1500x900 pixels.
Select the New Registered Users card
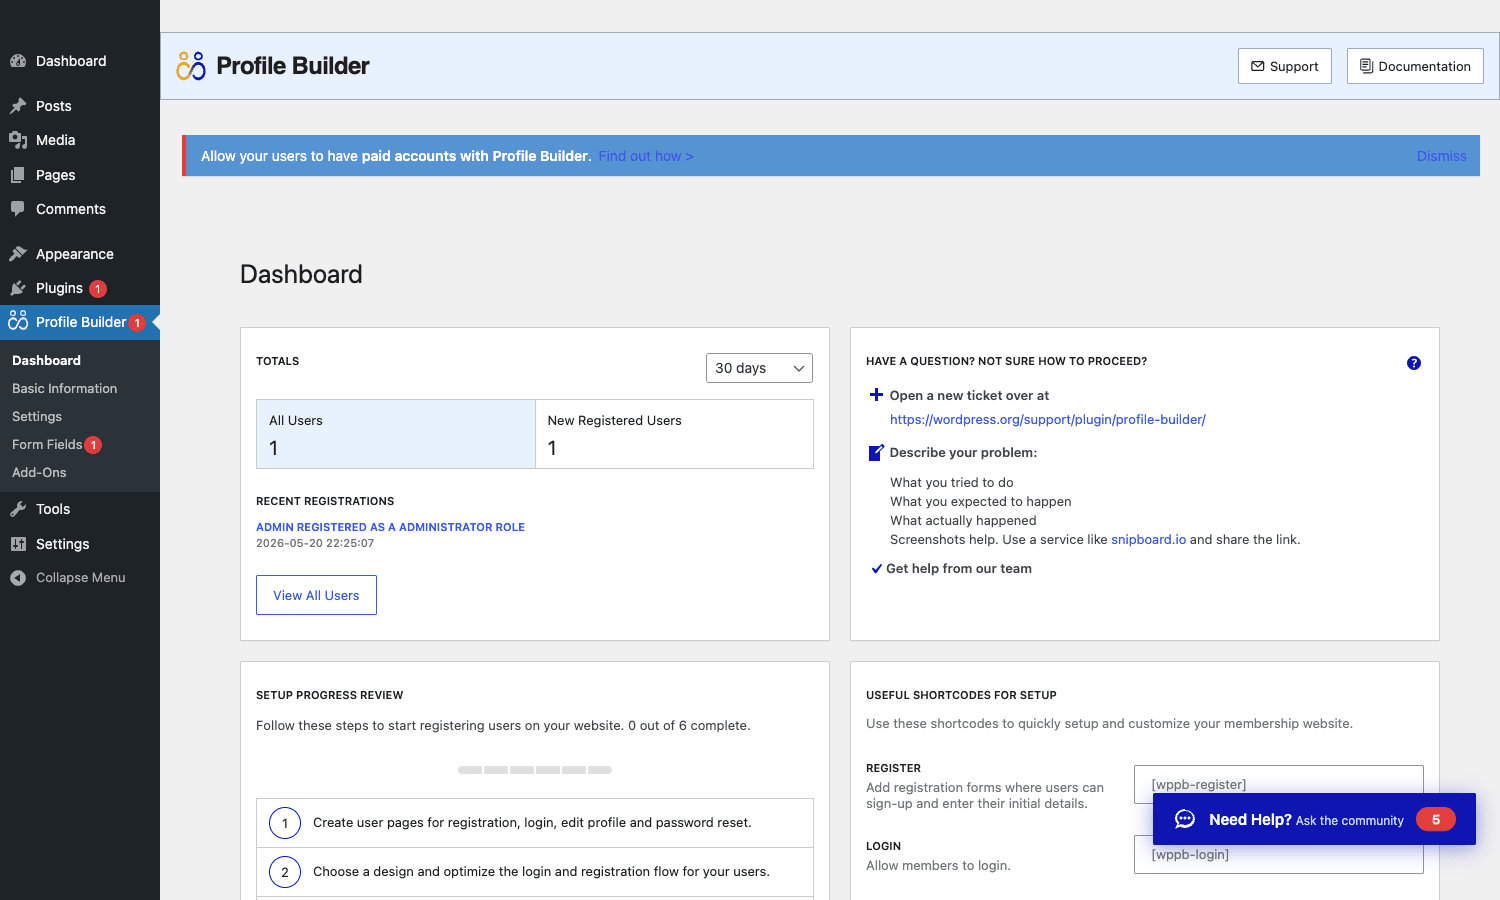[x=675, y=434]
